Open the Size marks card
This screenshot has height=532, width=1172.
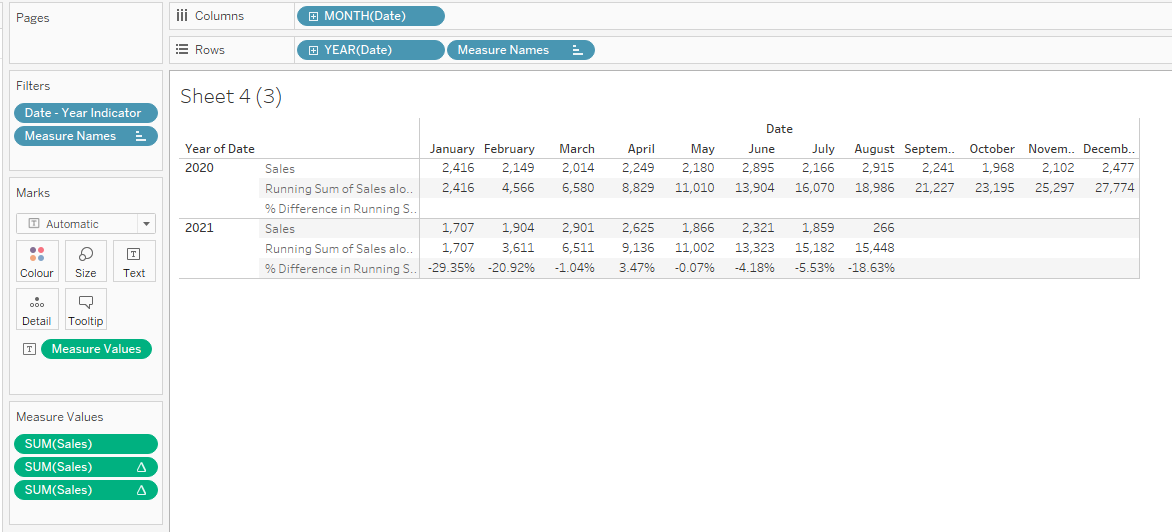tap(85, 261)
